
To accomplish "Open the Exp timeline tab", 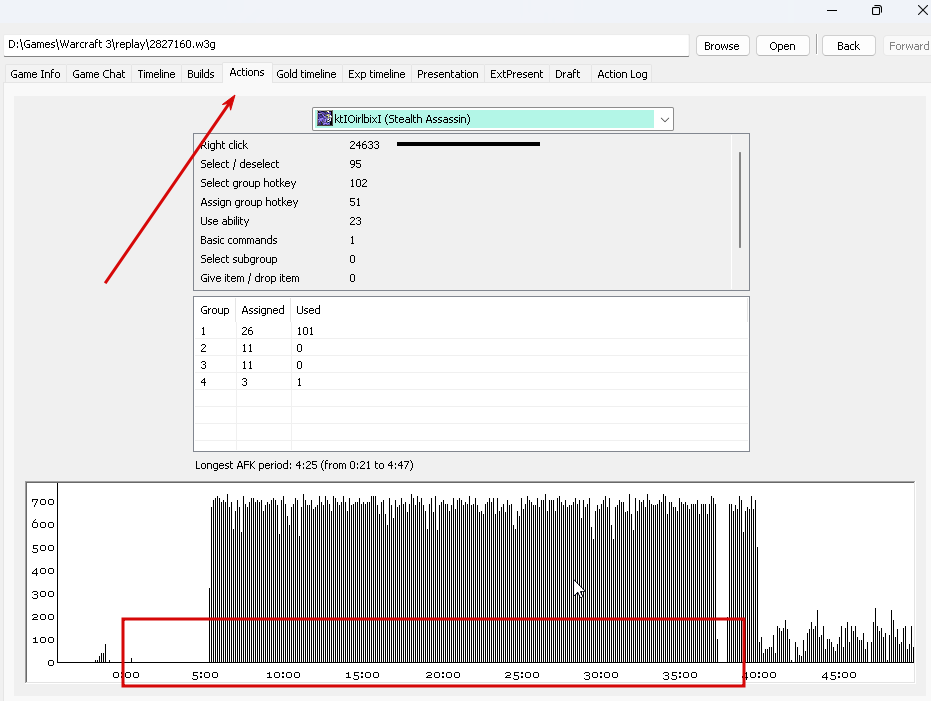I will 376,74.
